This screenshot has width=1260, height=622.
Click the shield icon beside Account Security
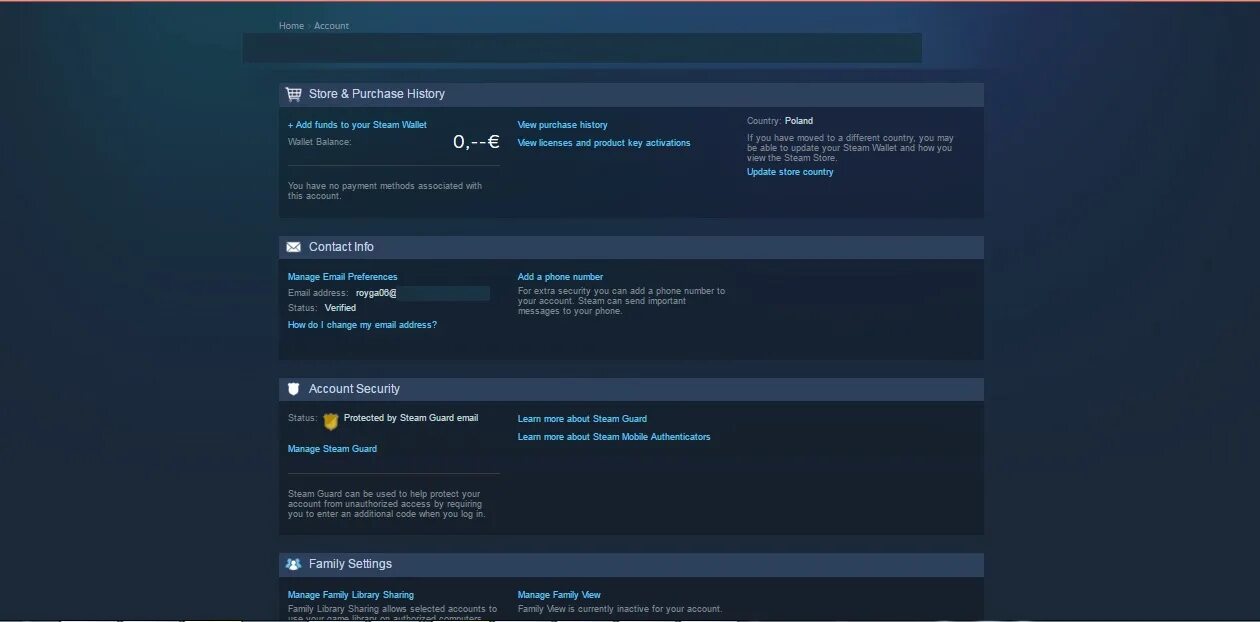pyautogui.click(x=293, y=389)
